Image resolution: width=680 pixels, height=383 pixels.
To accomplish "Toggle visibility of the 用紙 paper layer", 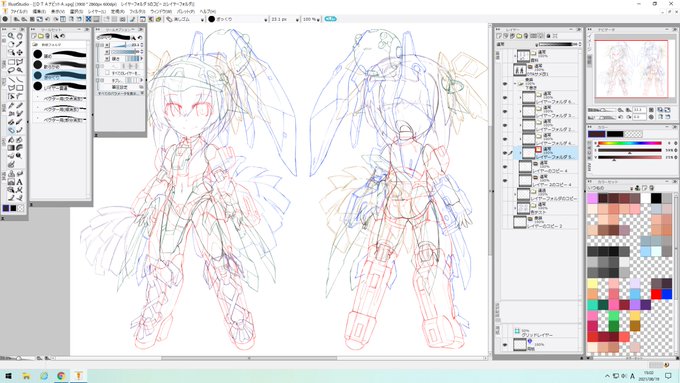I will (505, 345).
